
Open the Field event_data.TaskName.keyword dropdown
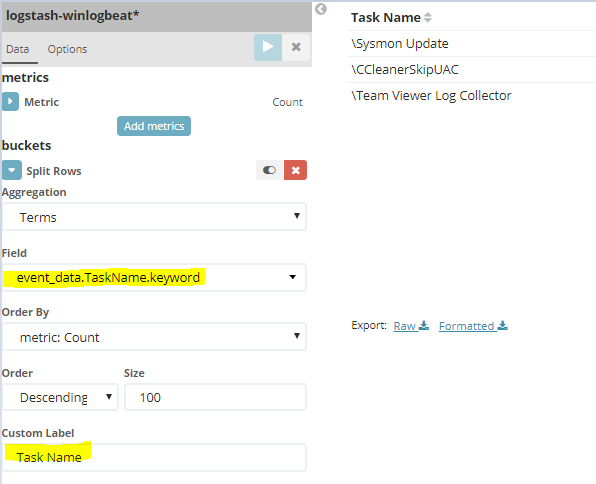click(154, 278)
